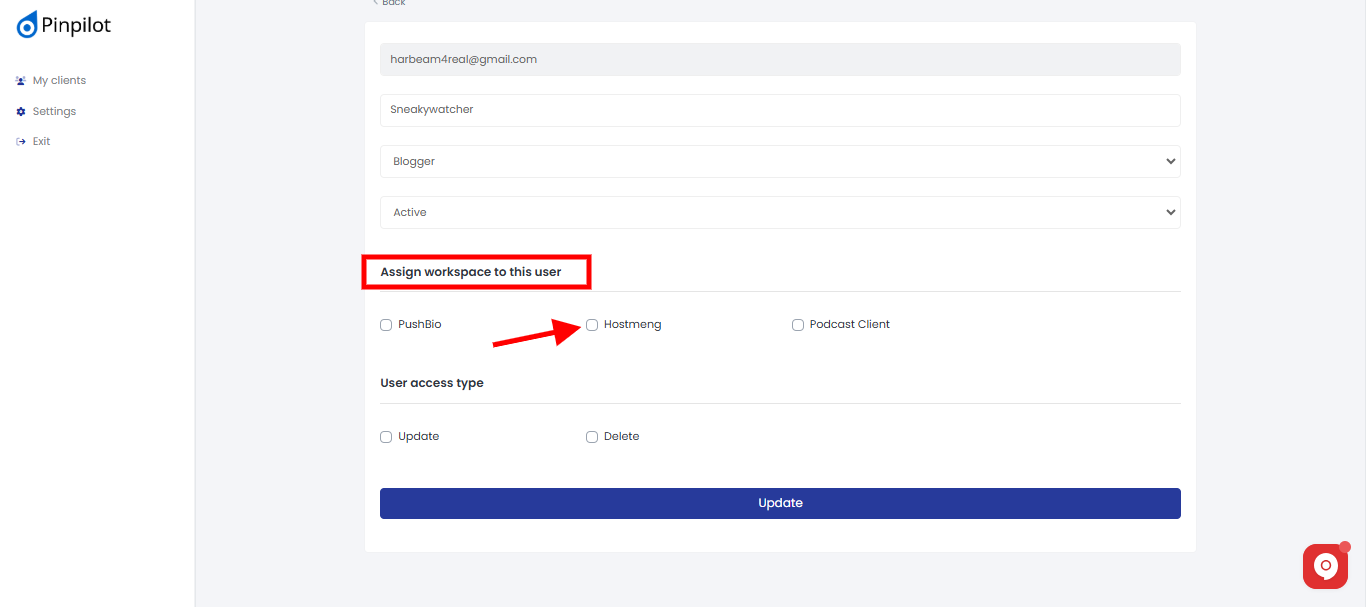Click the Settings gear icon
Image resolution: width=1366 pixels, height=607 pixels.
[x=21, y=112]
